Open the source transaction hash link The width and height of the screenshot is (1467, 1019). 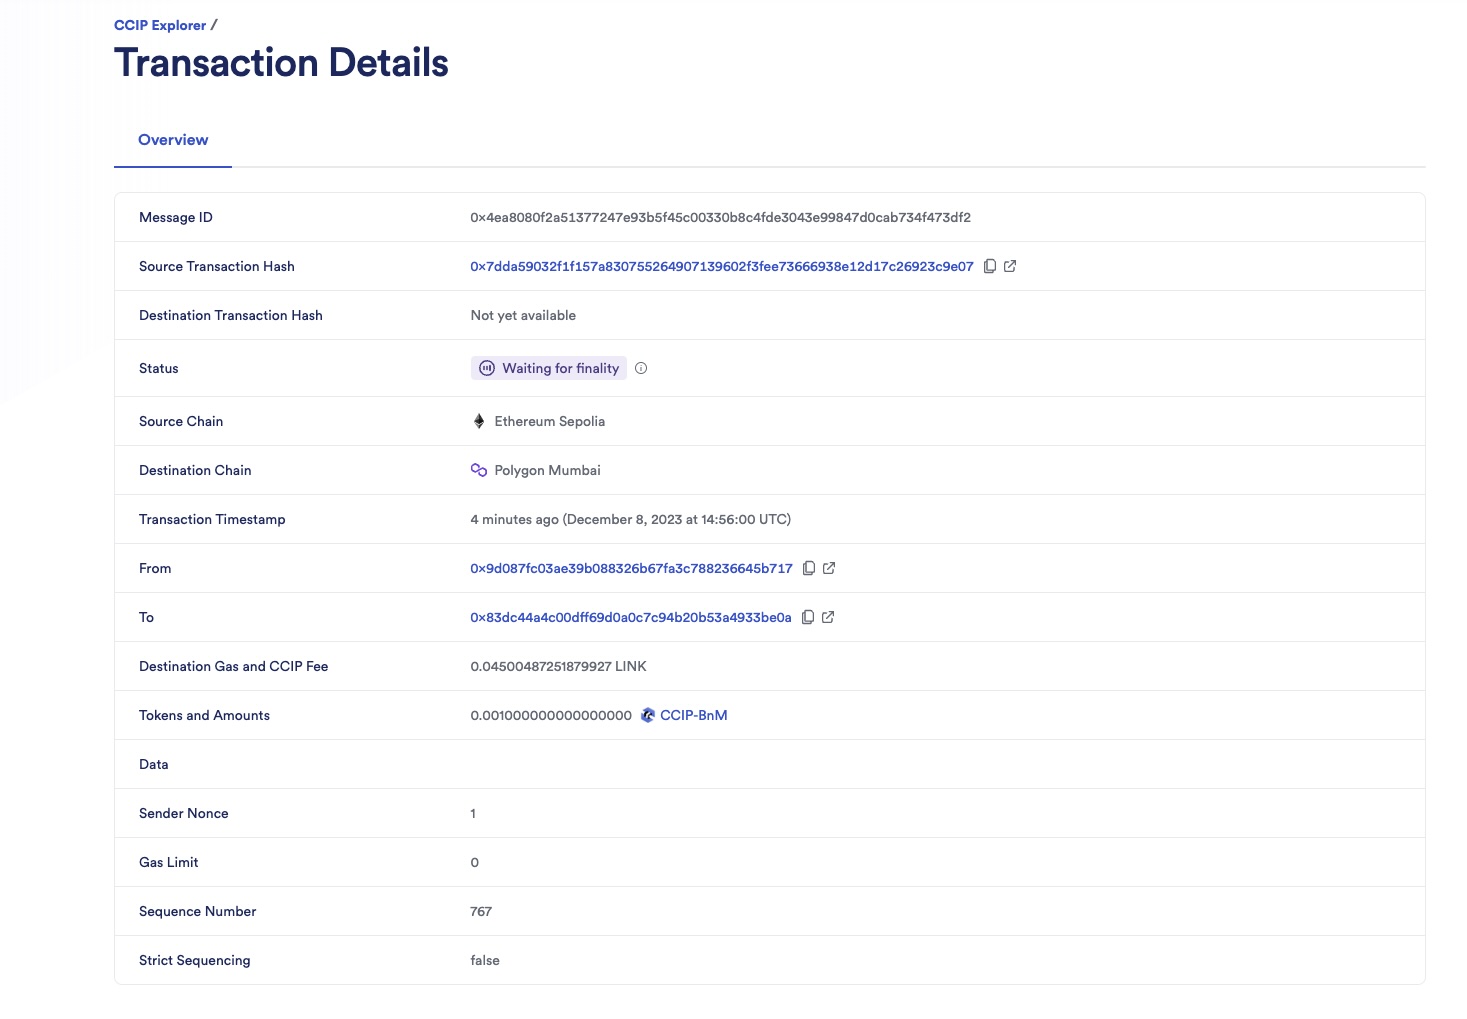coord(722,266)
